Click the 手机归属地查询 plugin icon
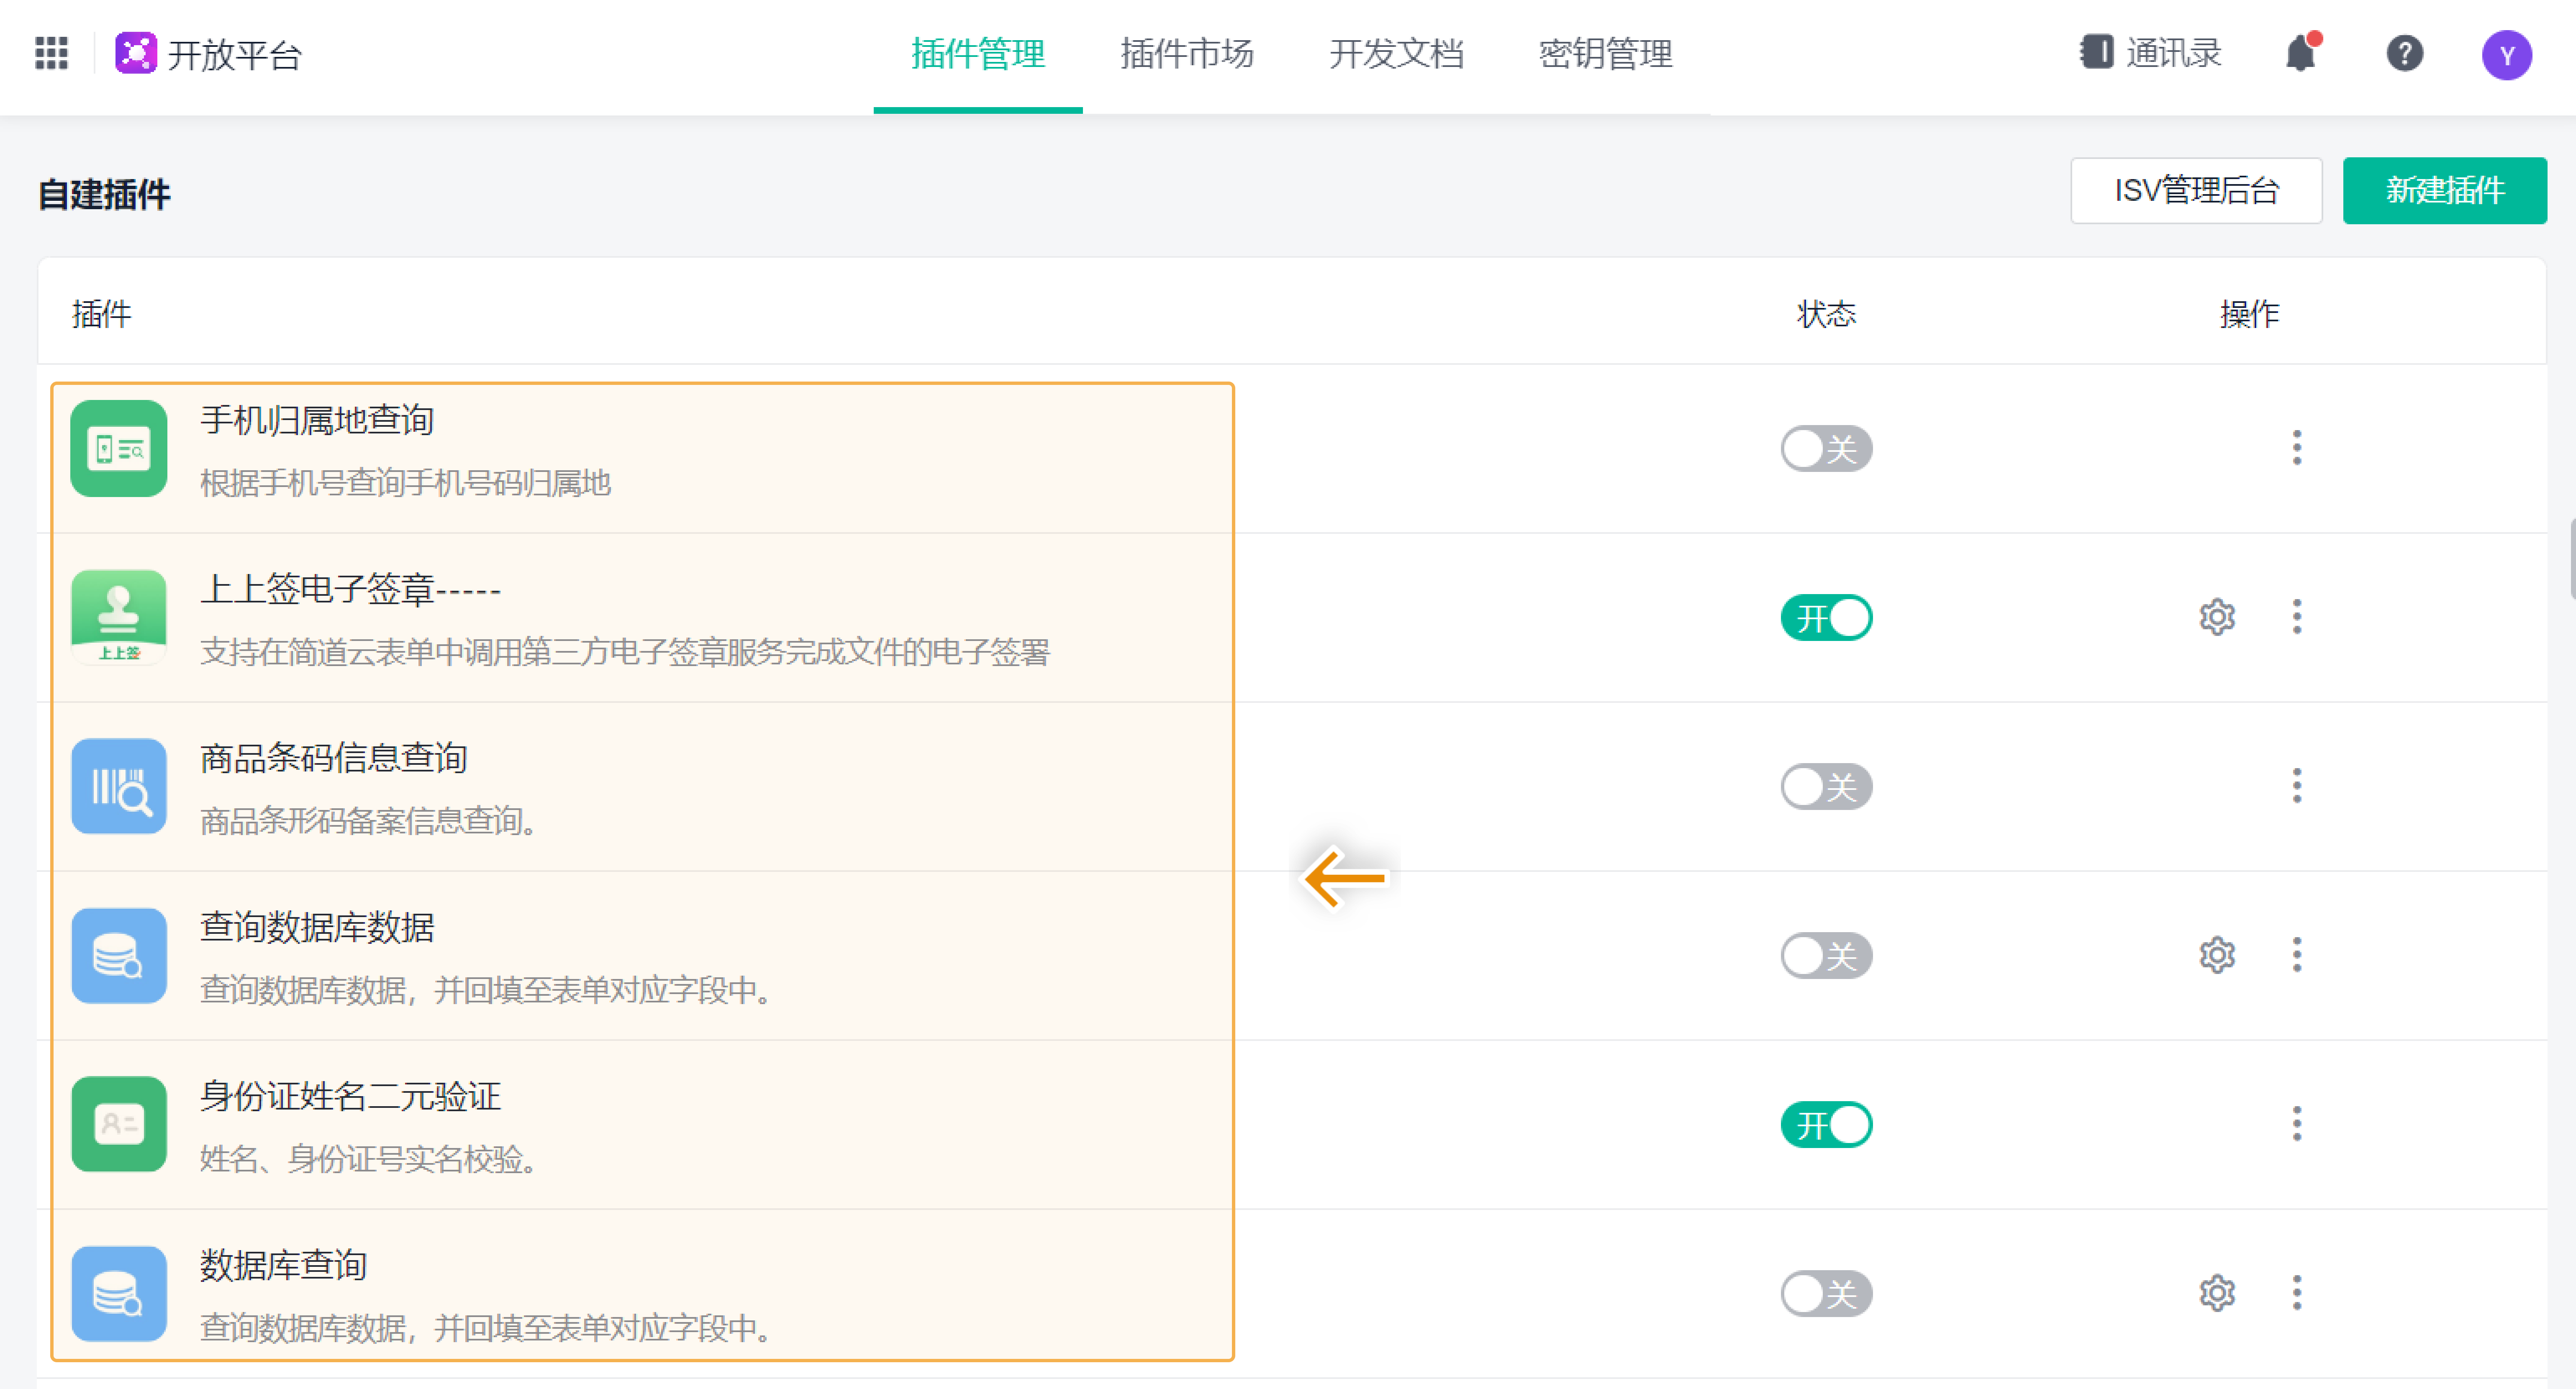 pos(118,448)
